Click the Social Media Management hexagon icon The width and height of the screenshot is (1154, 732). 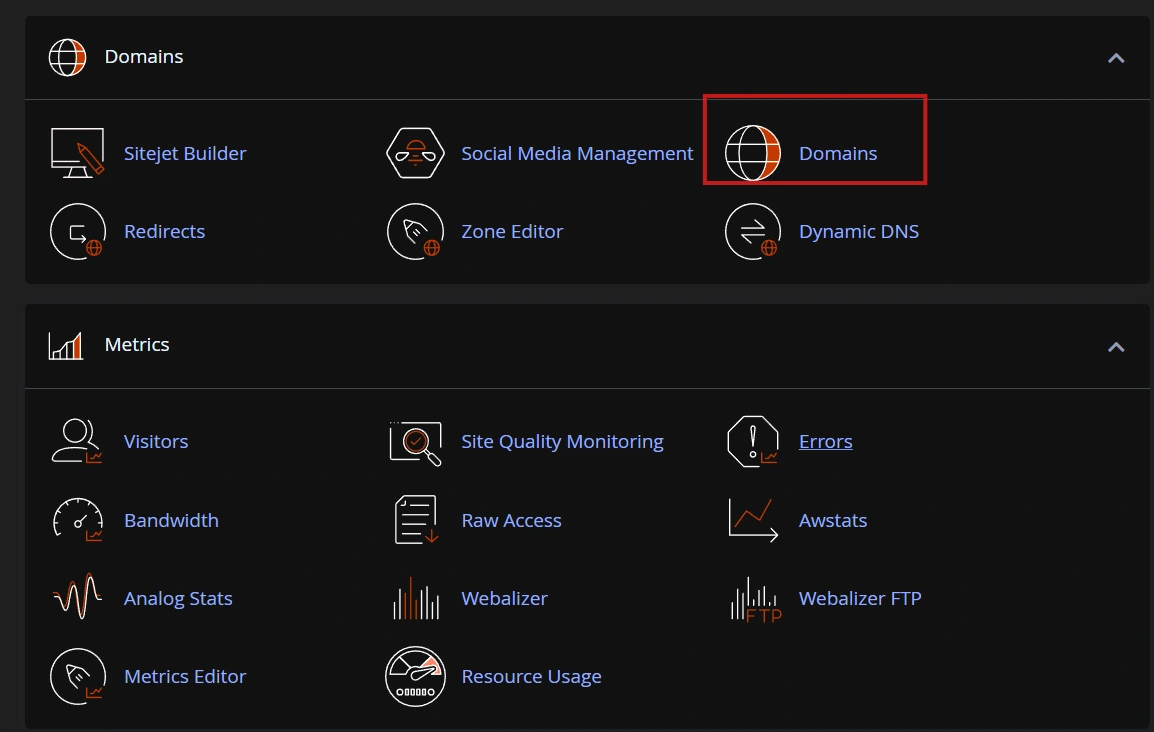[415, 153]
